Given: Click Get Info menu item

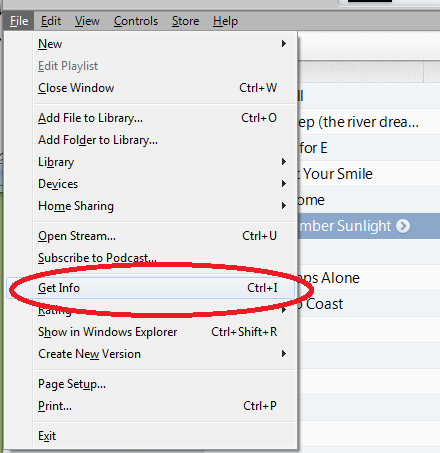Looking at the screenshot, I should [x=151, y=288].
